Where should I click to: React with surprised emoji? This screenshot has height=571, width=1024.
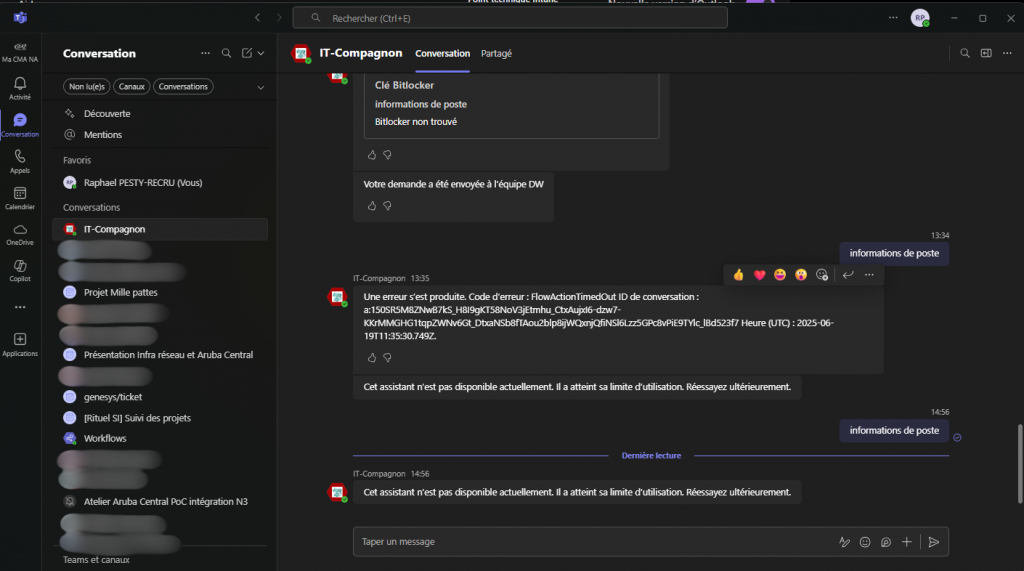tap(801, 274)
